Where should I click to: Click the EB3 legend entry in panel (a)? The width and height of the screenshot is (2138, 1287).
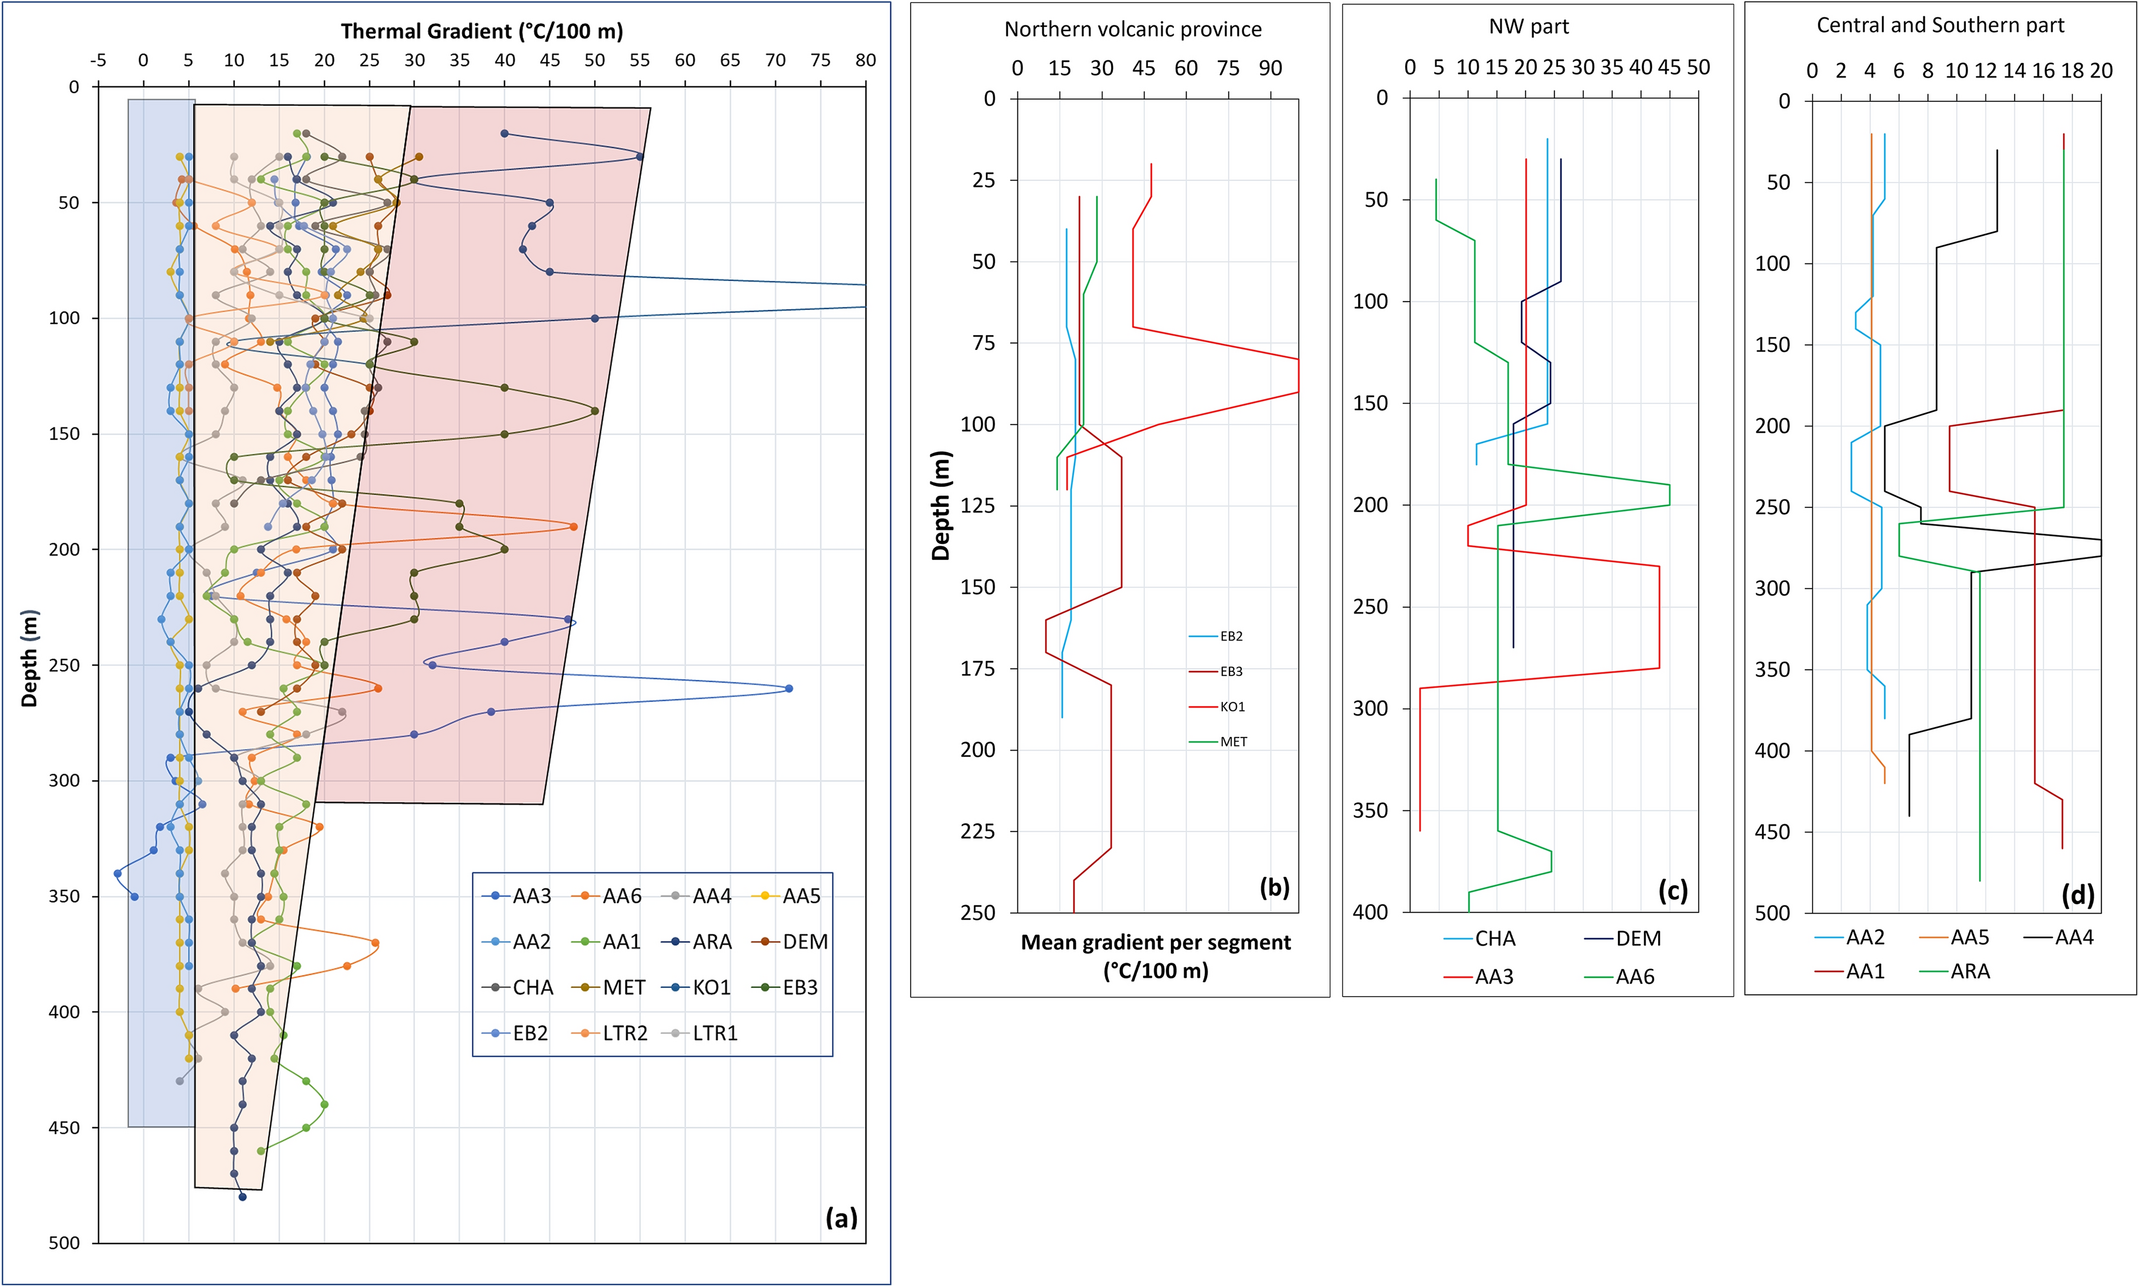(786, 988)
